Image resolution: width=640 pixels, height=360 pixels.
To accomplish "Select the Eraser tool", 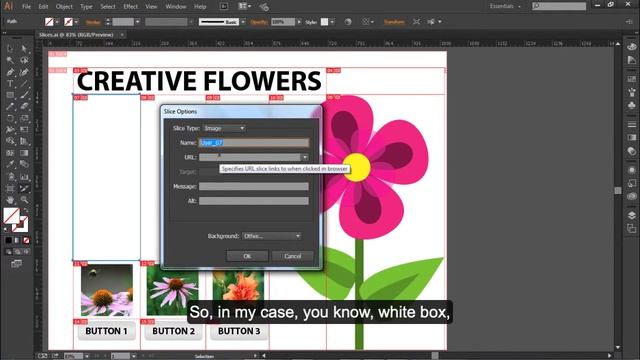I will (x=24, y=107).
